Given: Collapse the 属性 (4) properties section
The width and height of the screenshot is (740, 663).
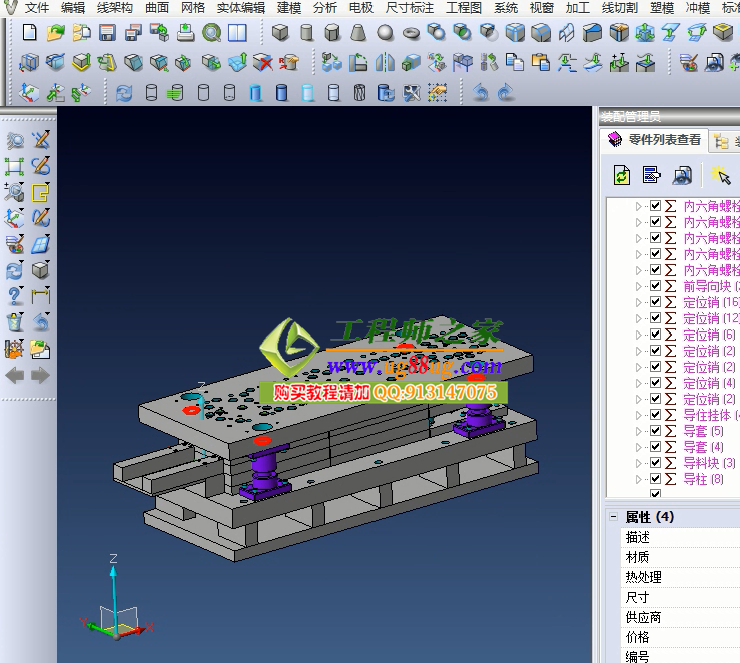Looking at the screenshot, I should coord(612,517).
